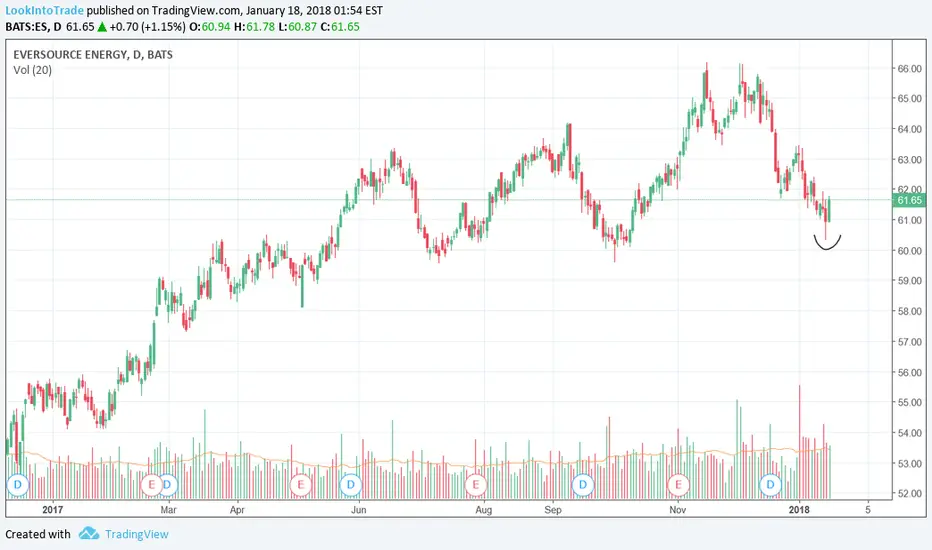Screen dimensions: 932x550
Task: Click the 56.00 price axis label
Action: [910, 372]
